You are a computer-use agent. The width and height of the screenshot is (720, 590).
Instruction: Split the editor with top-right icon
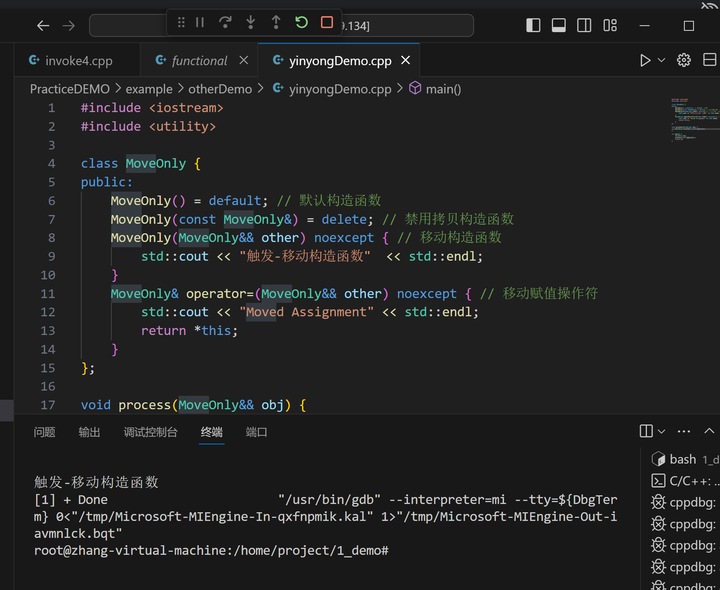[x=709, y=60]
